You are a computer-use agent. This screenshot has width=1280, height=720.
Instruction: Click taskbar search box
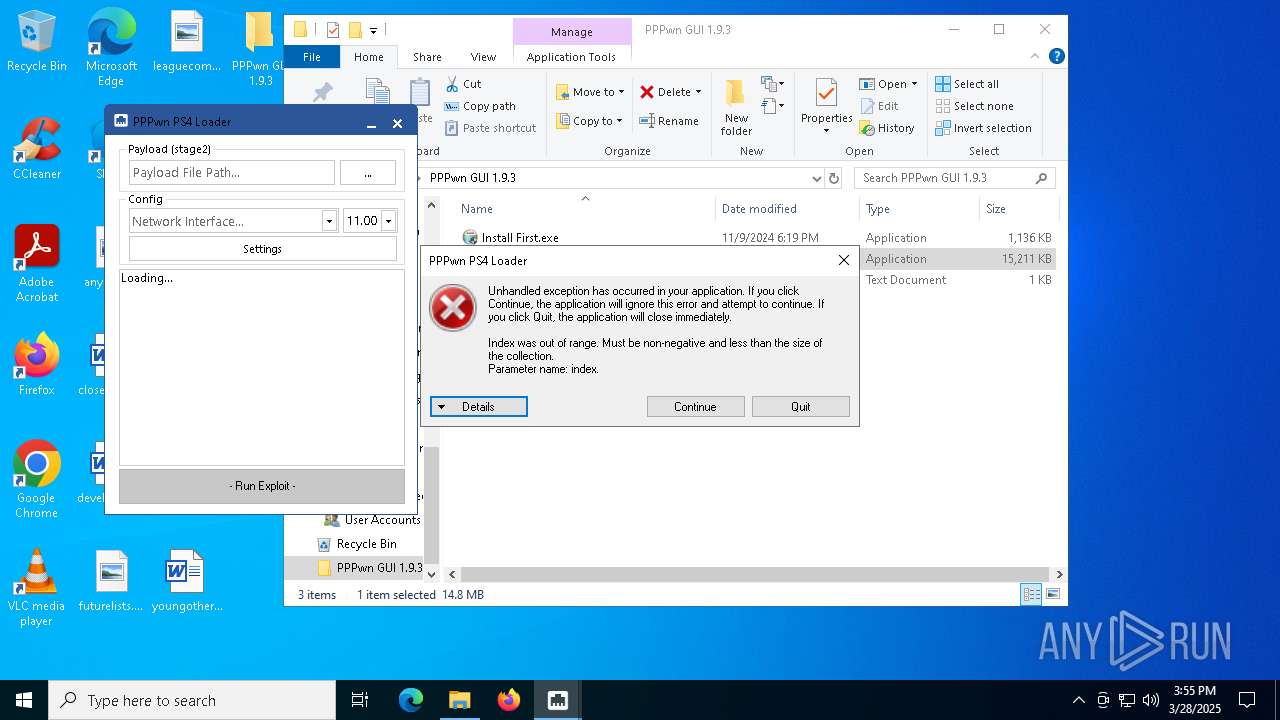pos(192,700)
